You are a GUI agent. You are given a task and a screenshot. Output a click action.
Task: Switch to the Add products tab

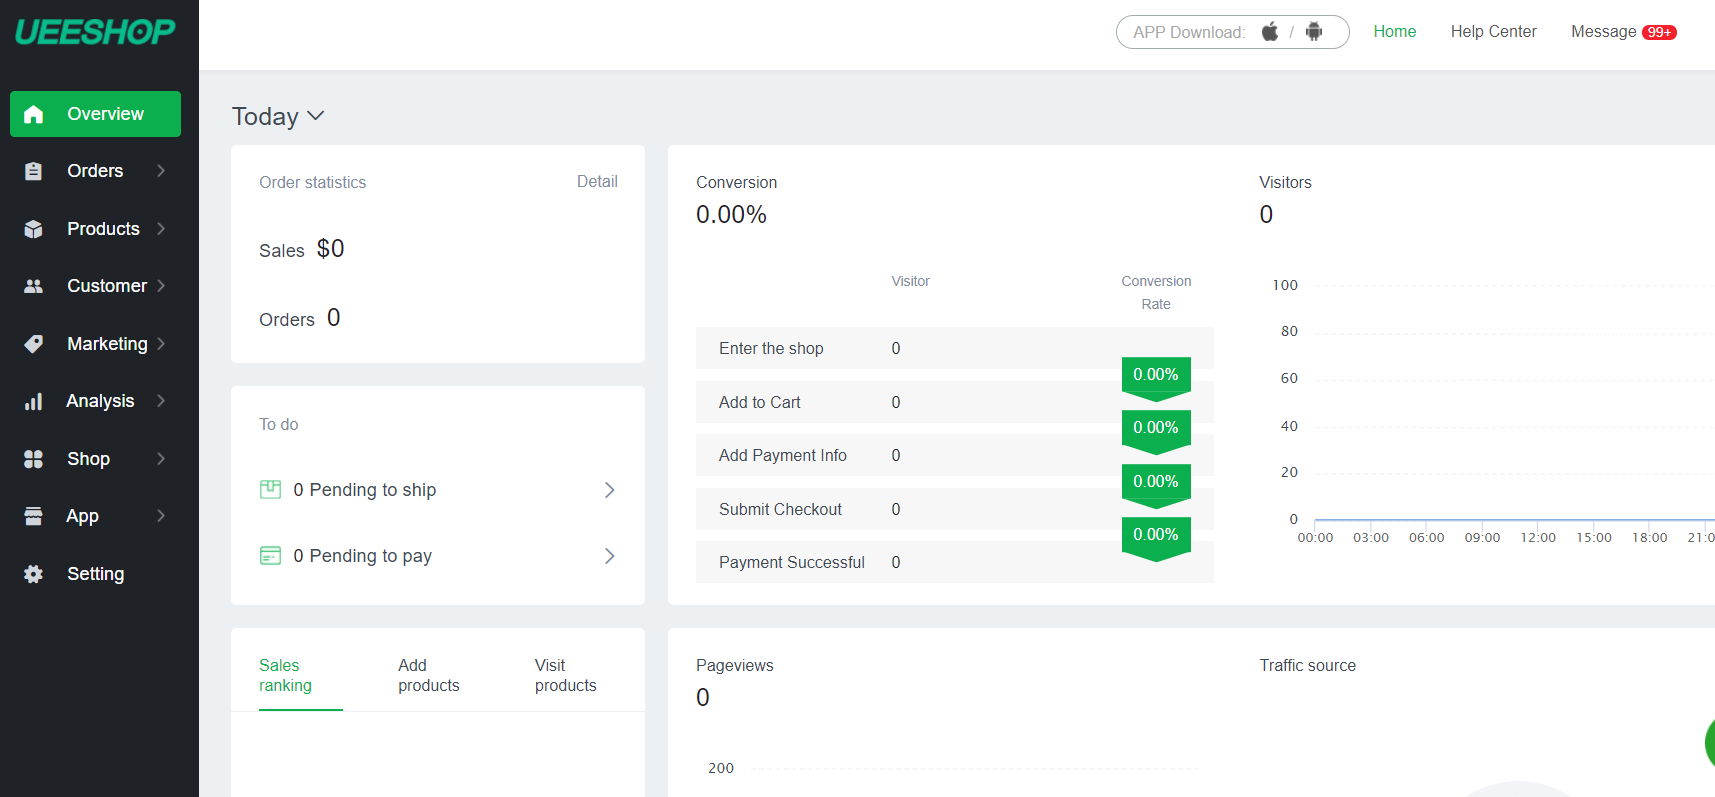pos(428,675)
